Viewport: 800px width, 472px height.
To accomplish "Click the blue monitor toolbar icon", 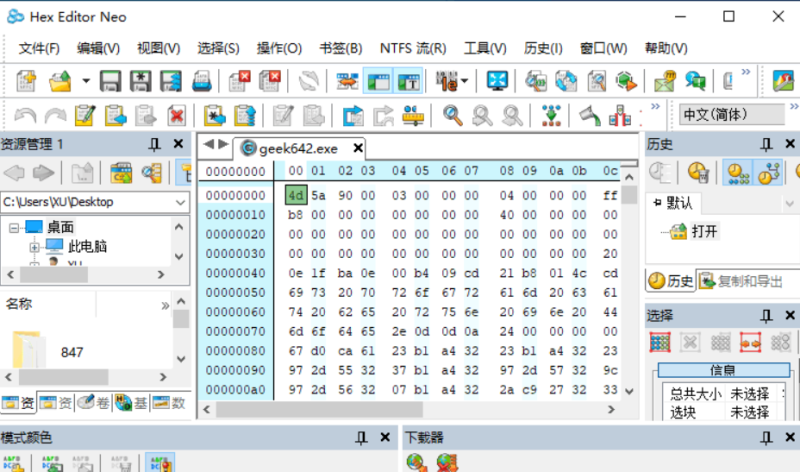I will click(497, 81).
